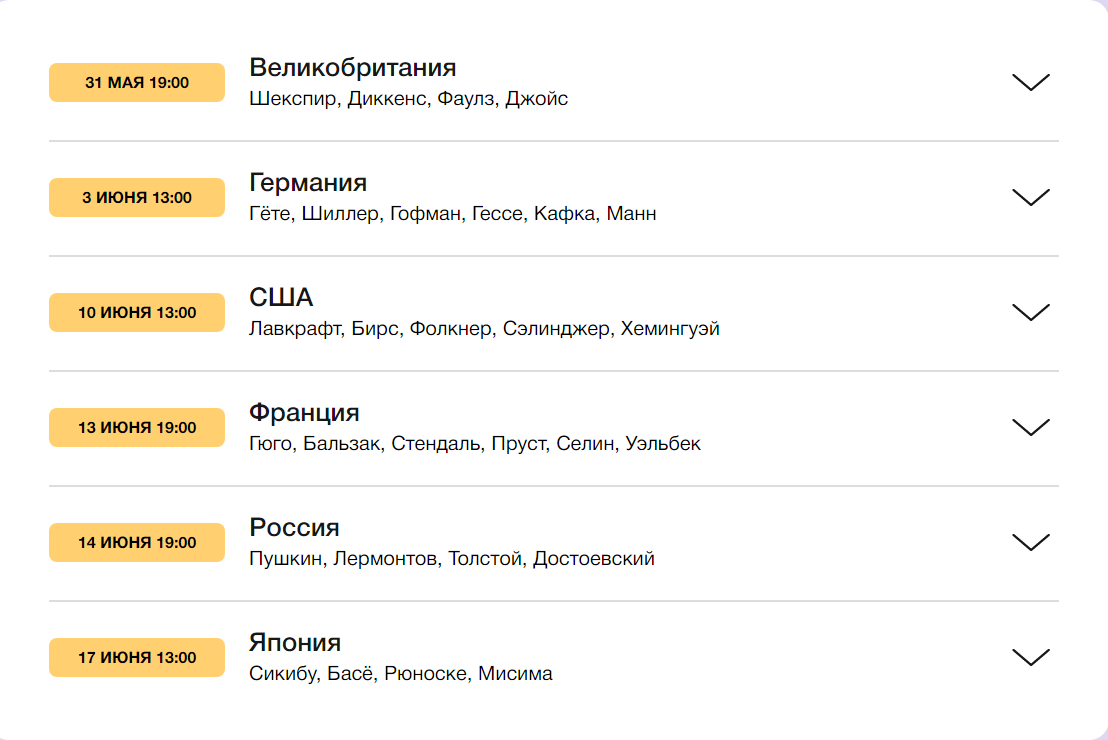Expand the Франция accordion chevron
1108x740 pixels.
point(1030,428)
